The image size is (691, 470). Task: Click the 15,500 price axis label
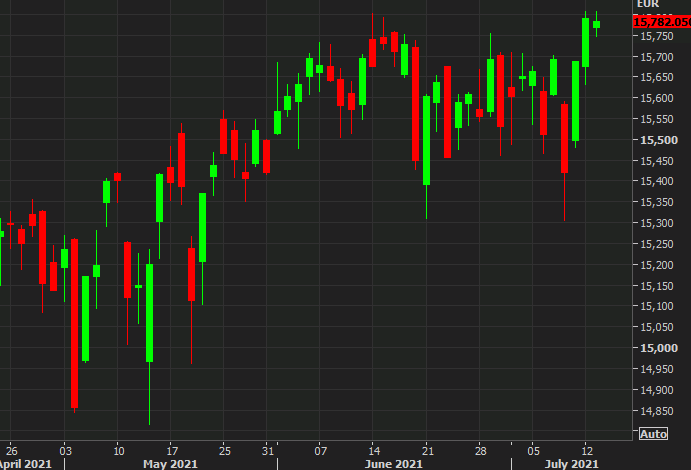click(659, 140)
